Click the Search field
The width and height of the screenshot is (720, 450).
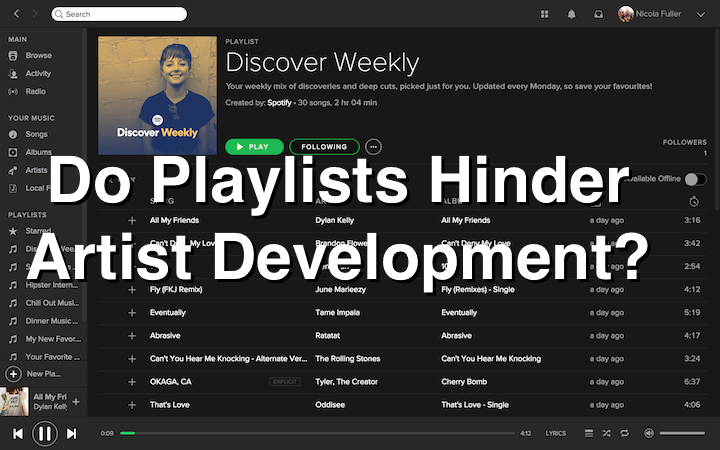point(119,14)
